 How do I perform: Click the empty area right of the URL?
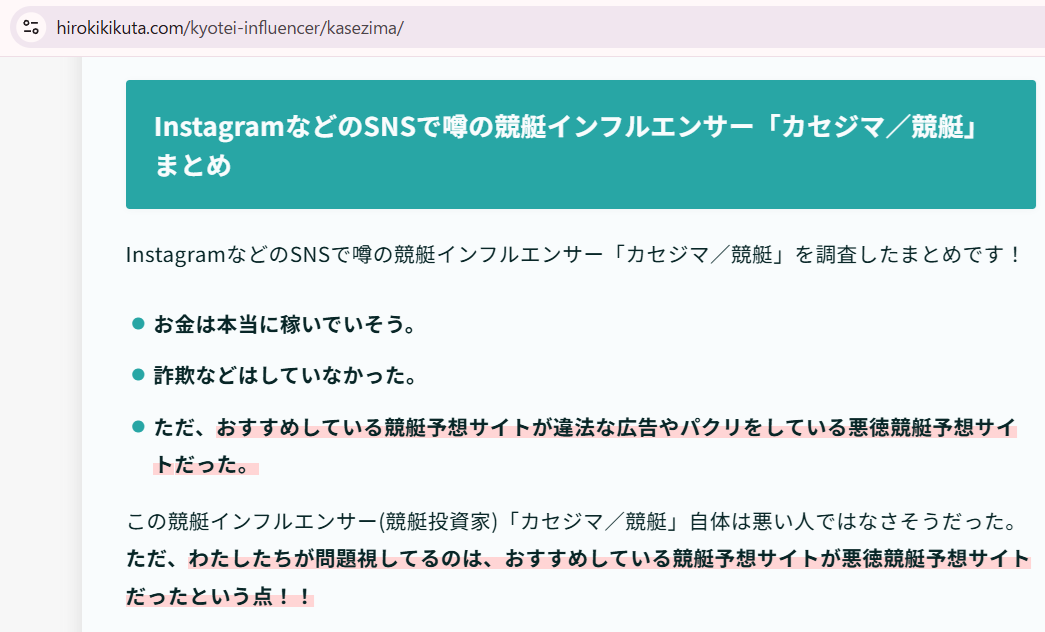[x=720, y=27]
